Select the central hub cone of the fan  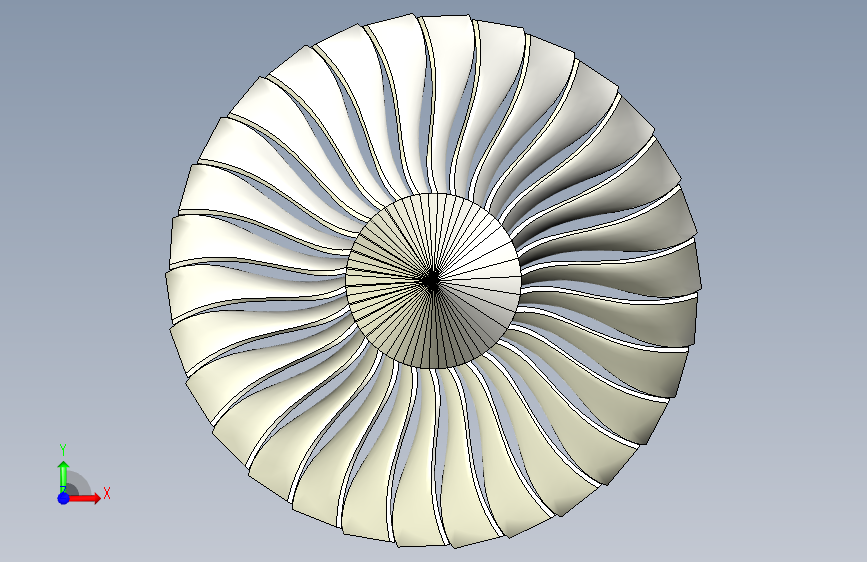434,280
